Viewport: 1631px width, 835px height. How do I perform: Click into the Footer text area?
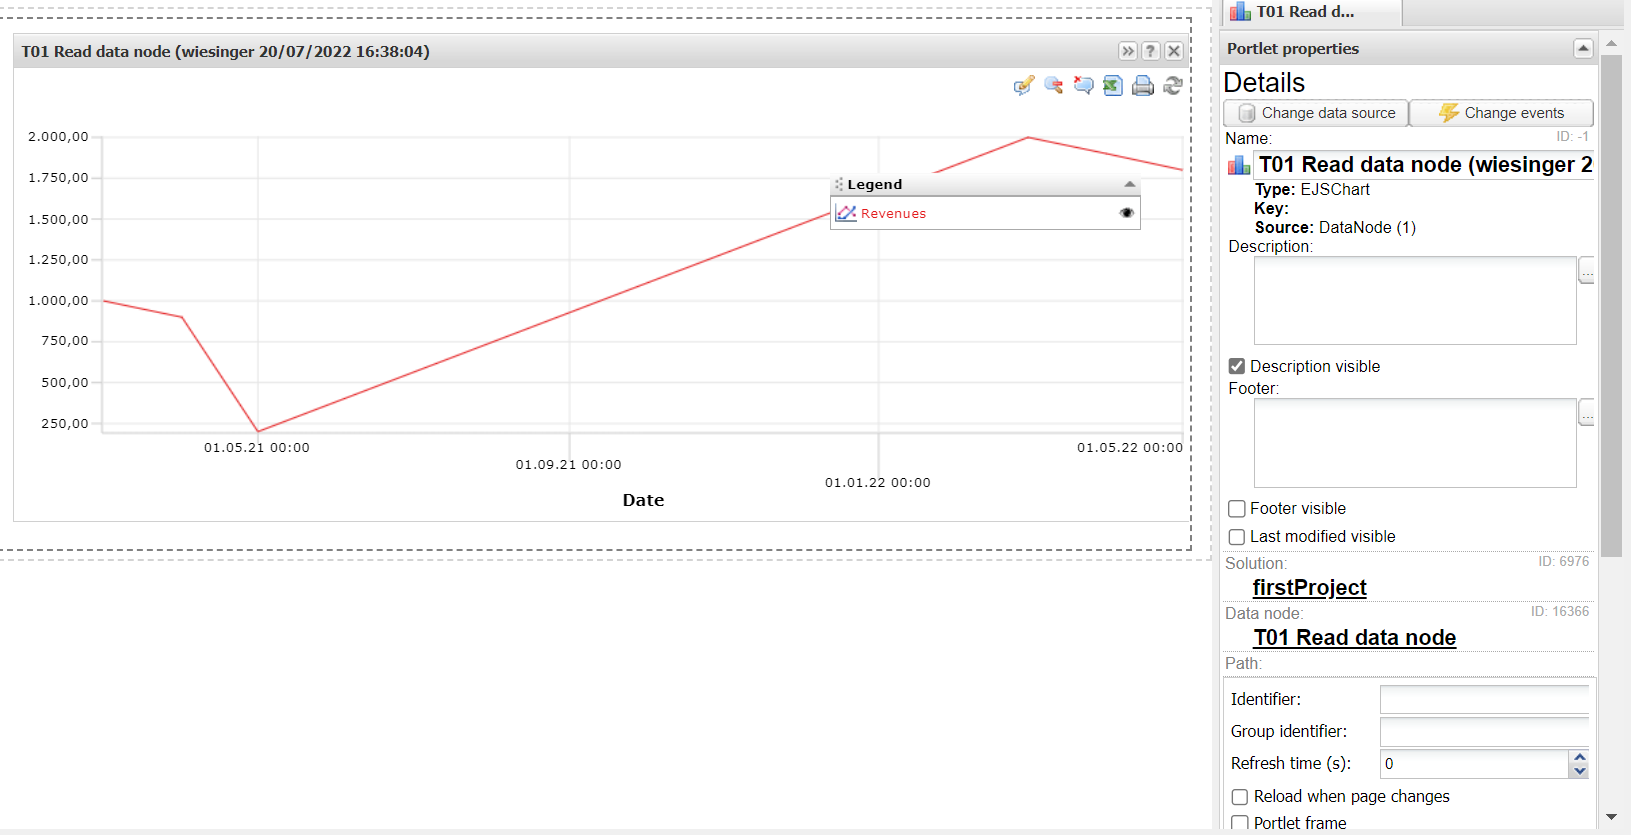[x=1415, y=443]
